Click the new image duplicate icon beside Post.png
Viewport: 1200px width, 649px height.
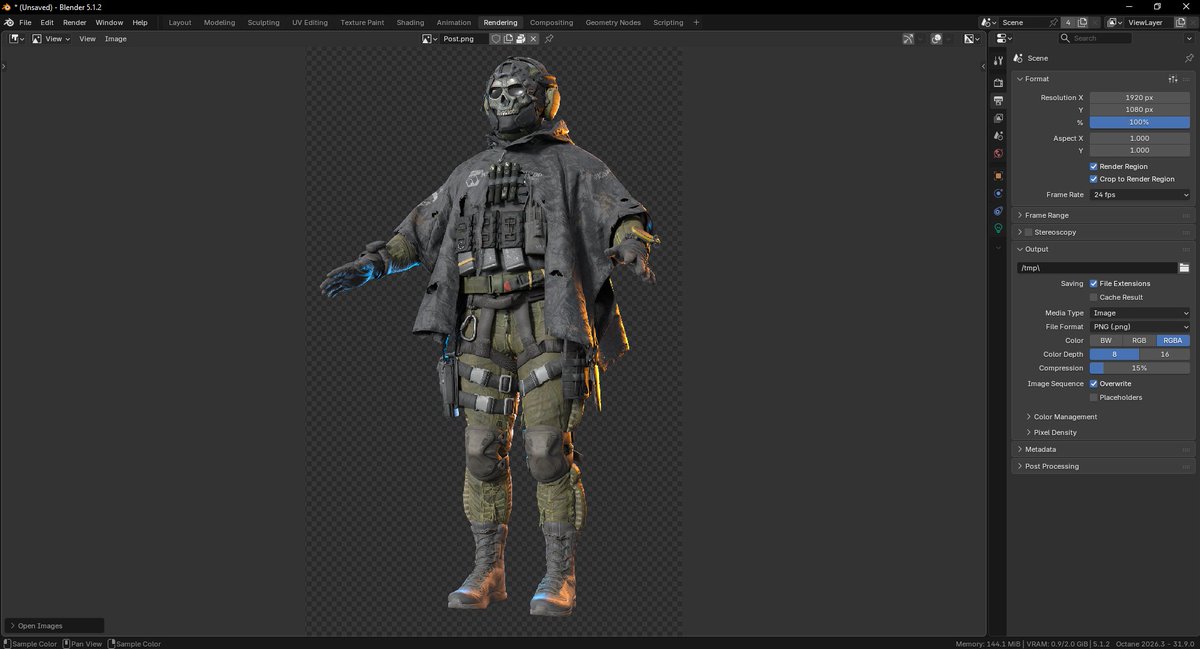508,38
